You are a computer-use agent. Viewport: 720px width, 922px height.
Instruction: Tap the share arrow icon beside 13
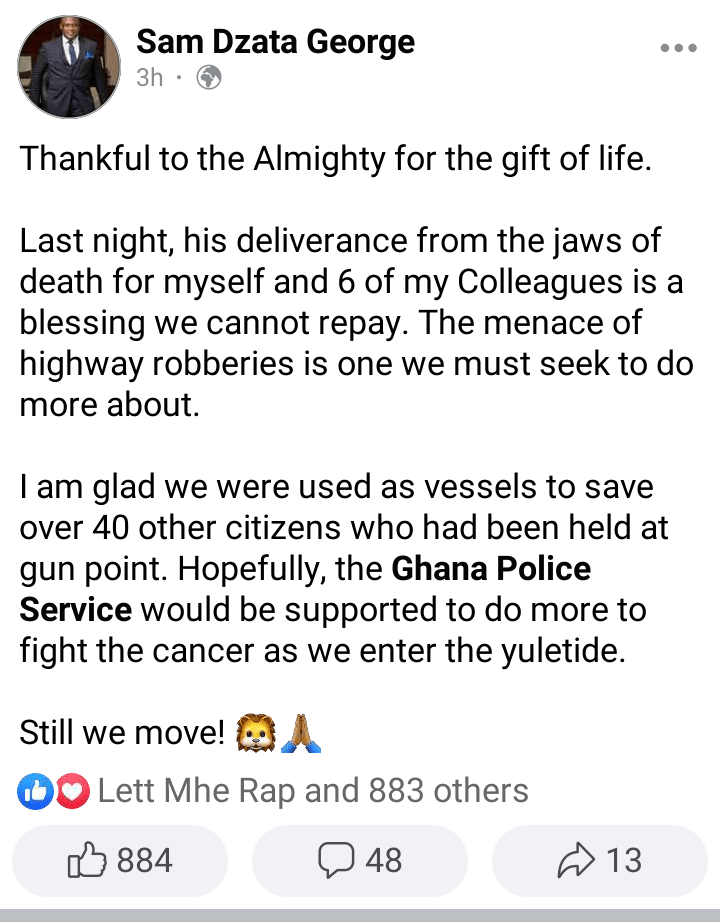tap(576, 860)
